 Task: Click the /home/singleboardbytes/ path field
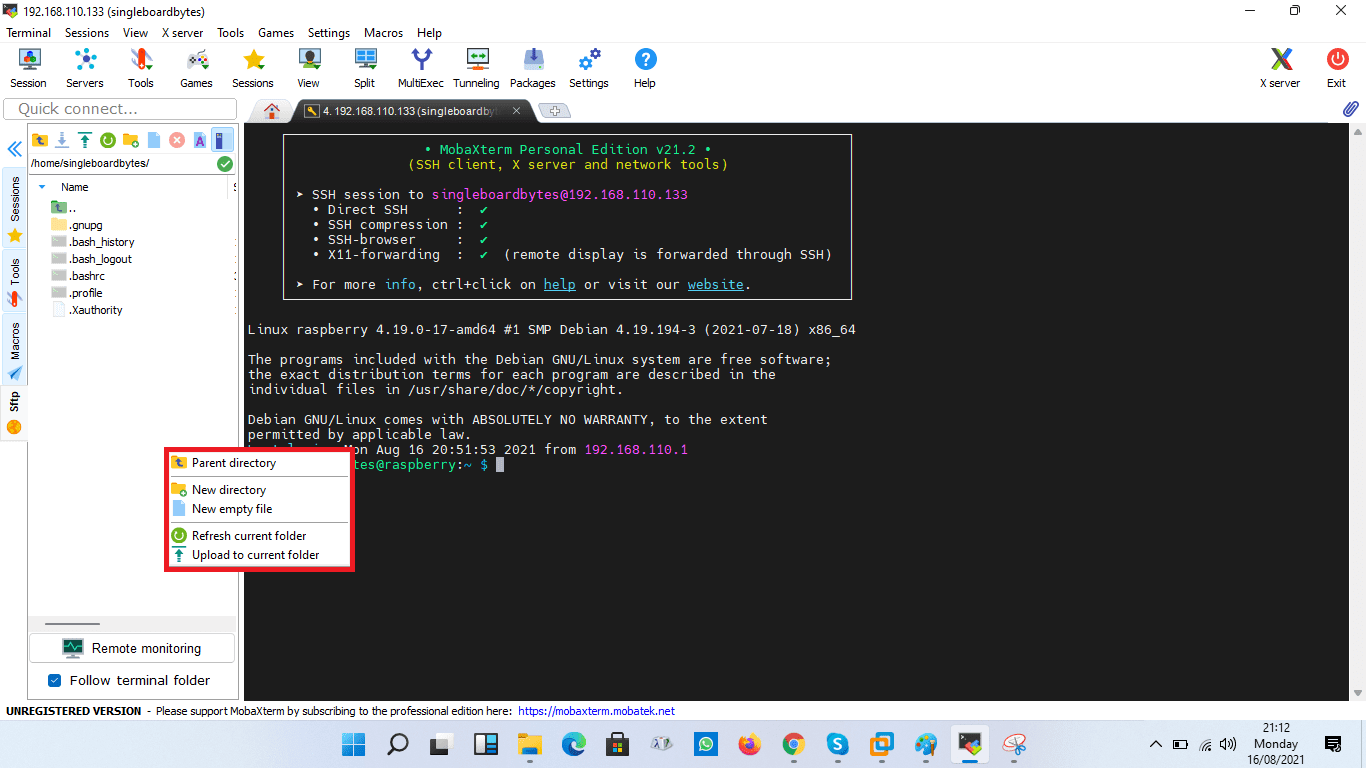(122, 163)
